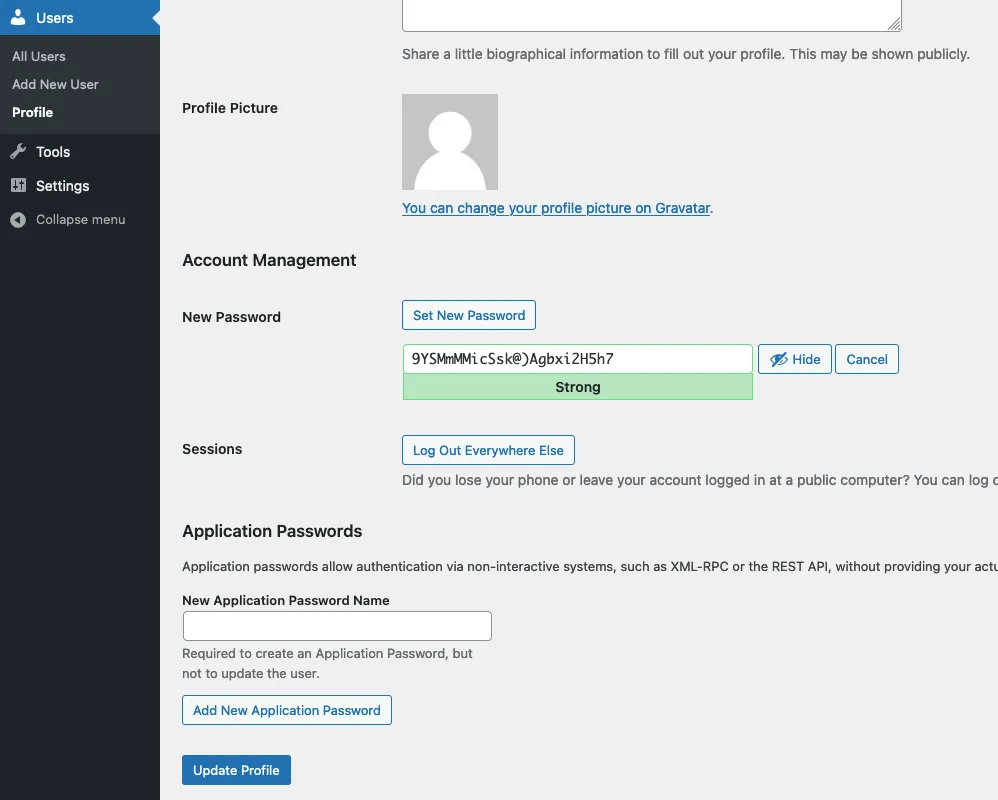Screen dimensions: 998x800
Task: Focus the New Application Password Name field
Action: [x=337, y=626]
